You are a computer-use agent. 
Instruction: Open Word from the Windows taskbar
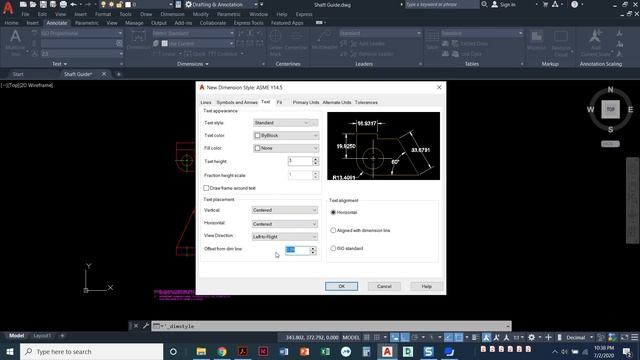tap(284, 351)
